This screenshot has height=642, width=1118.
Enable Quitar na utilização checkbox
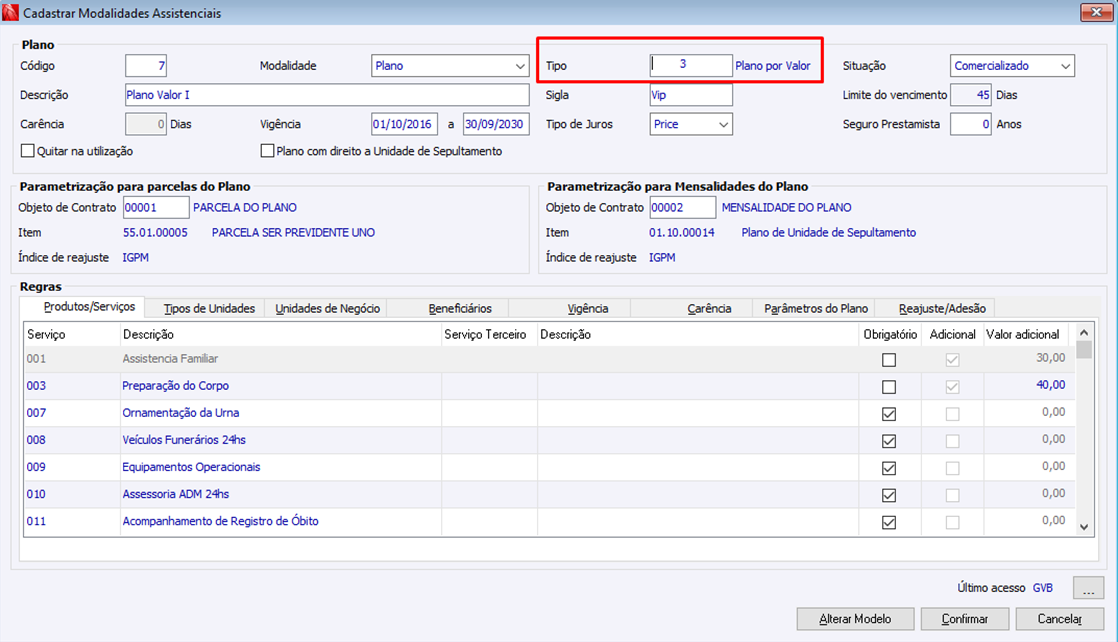pyautogui.click(x=28, y=151)
